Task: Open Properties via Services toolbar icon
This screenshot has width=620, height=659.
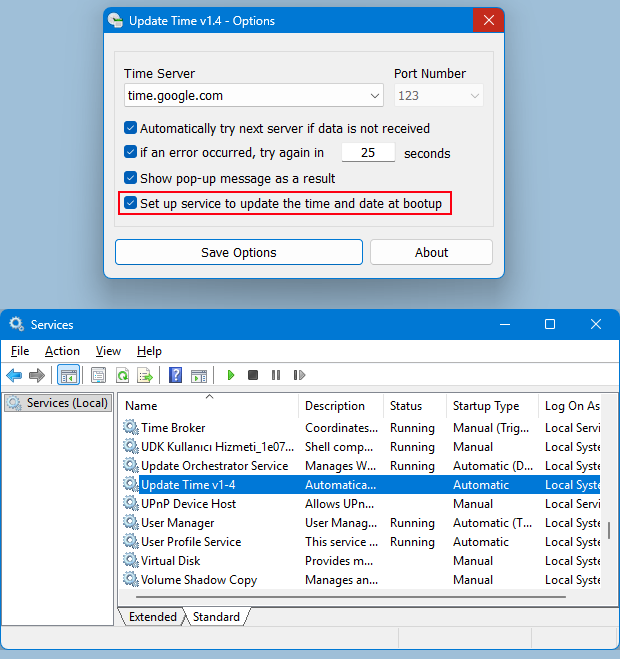Action: [98, 375]
